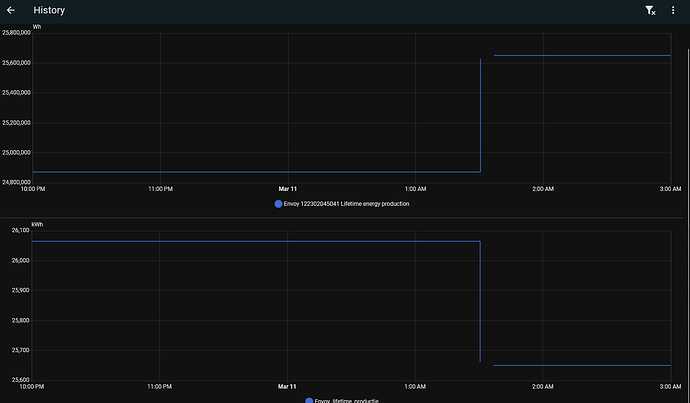Clear filters with the funnel icon
The image size is (690, 403).
click(650, 11)
